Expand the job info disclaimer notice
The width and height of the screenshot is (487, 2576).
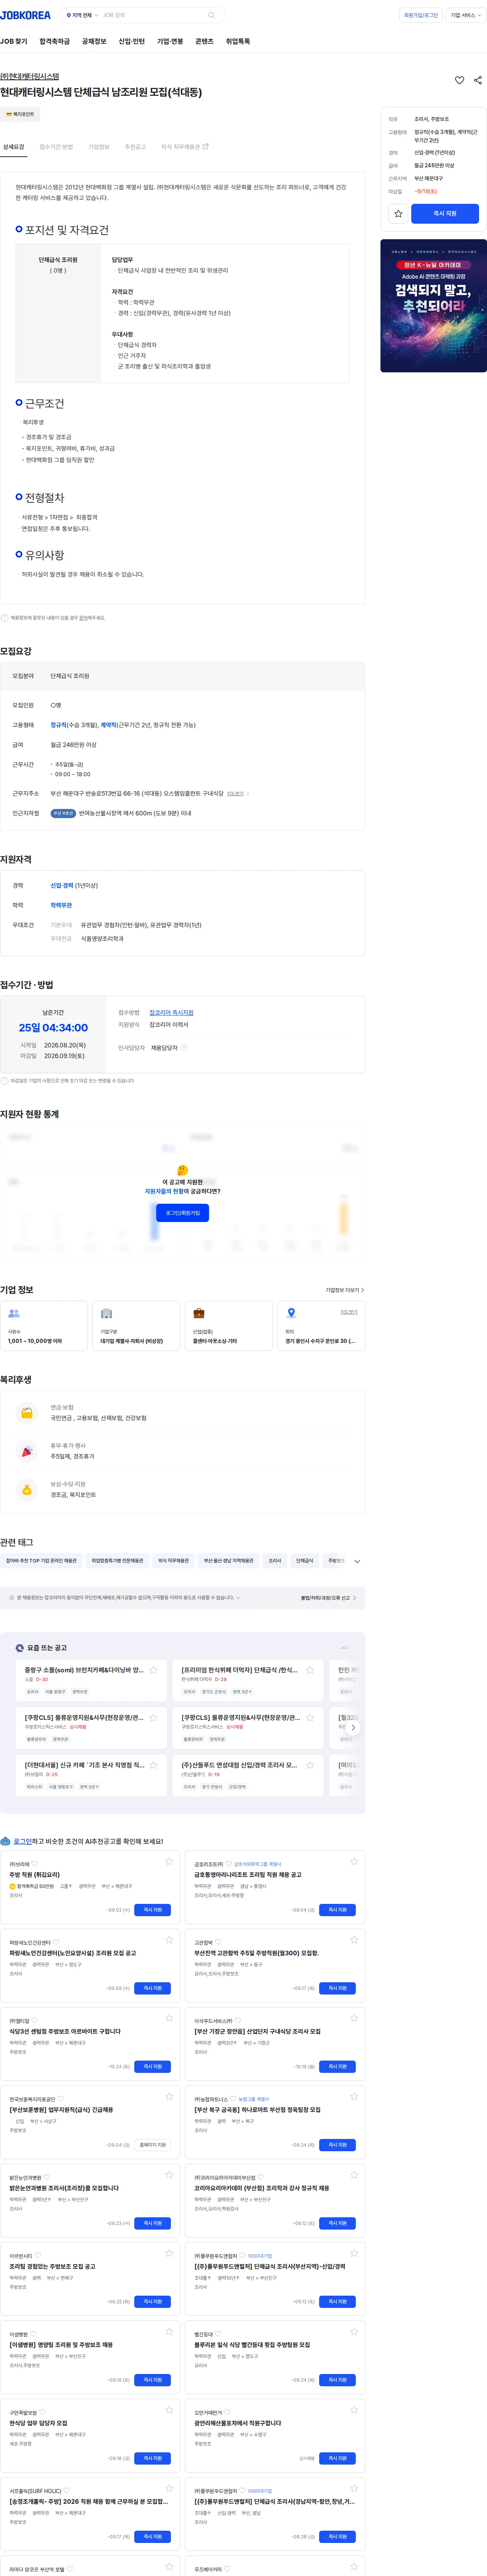[238, 1598]
